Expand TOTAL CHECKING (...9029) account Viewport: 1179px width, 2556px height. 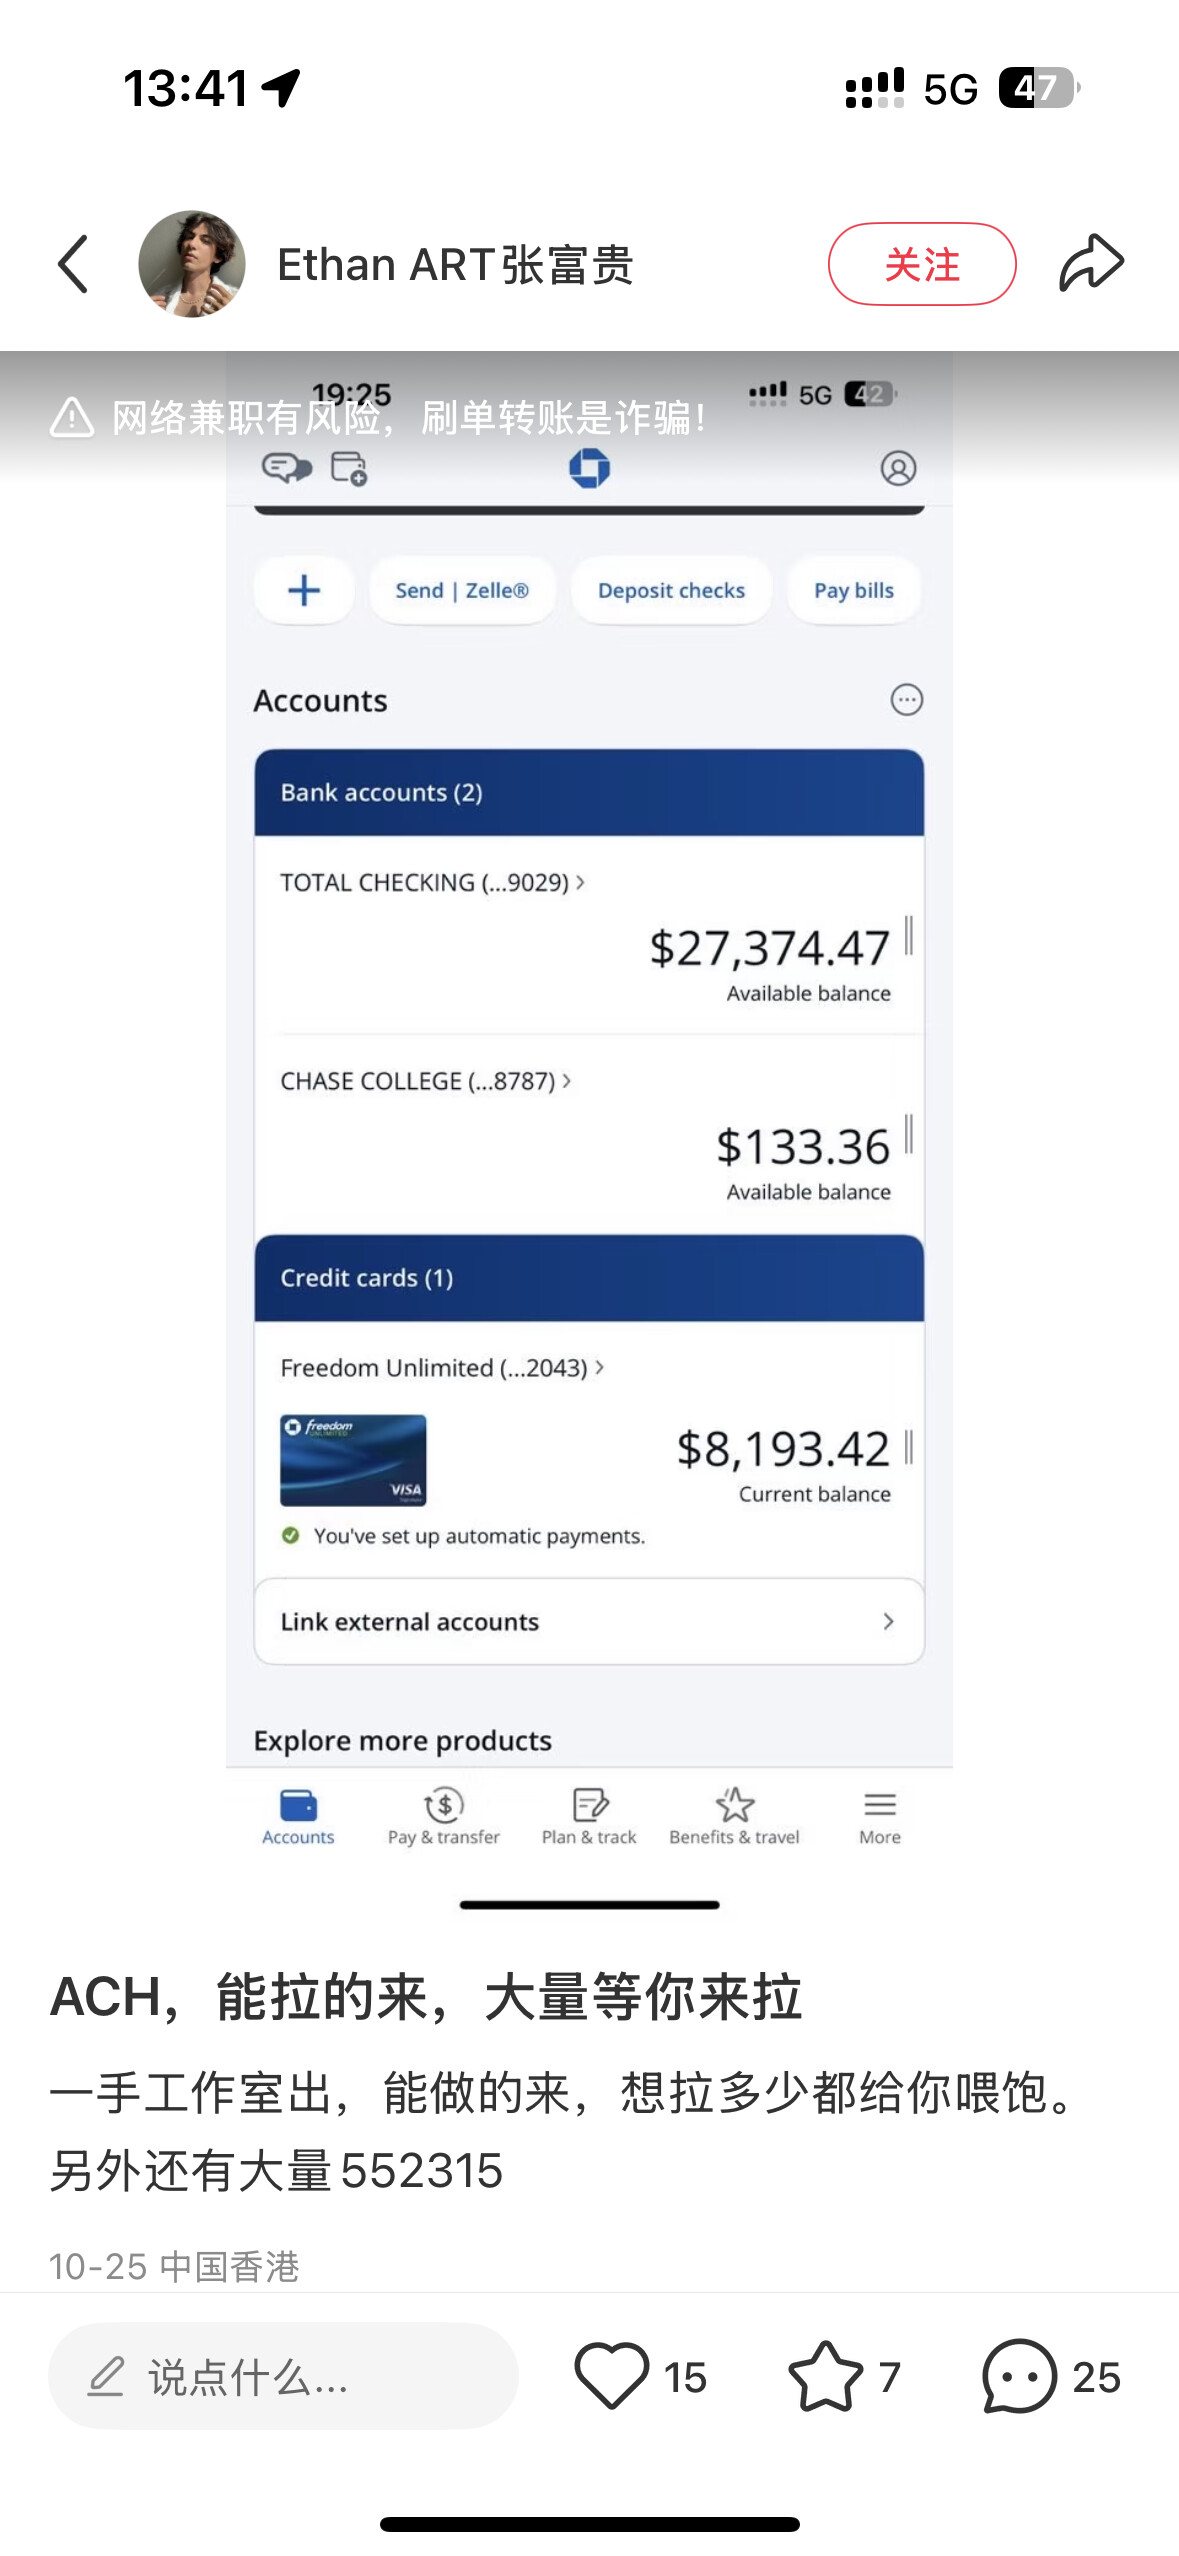pos(432,882)
